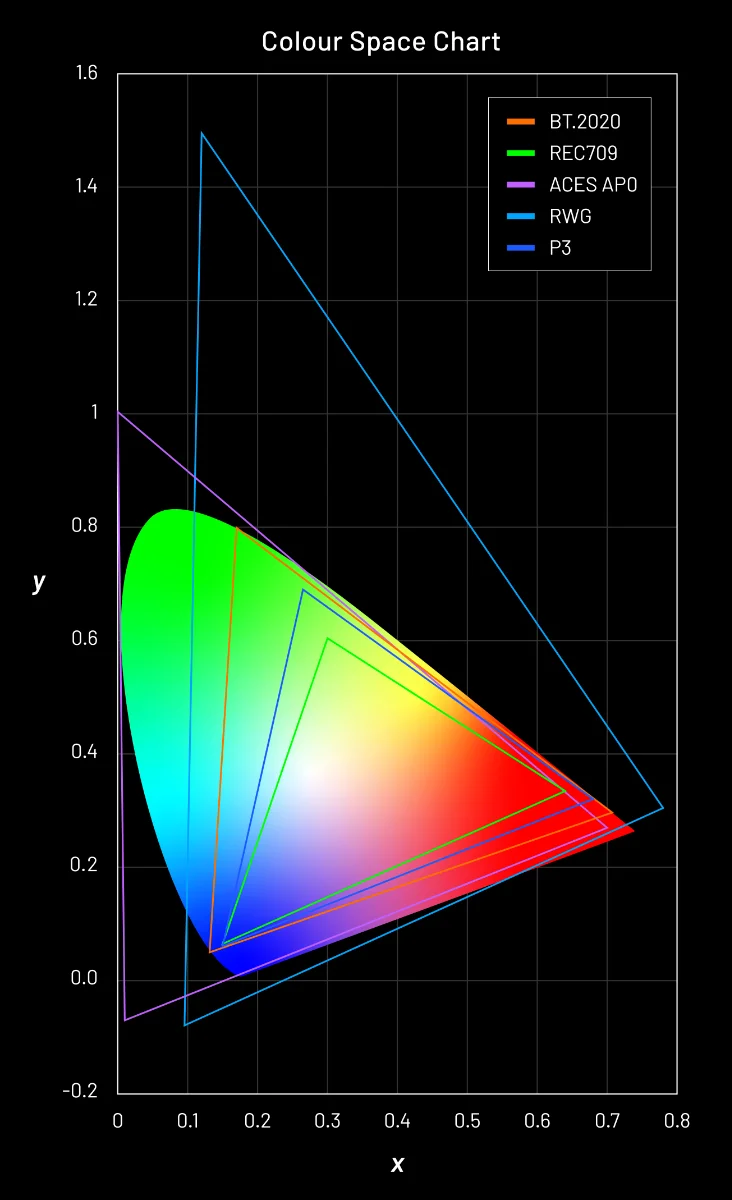
Task: Click the blue P3 legend swatch
Action: 521,248
